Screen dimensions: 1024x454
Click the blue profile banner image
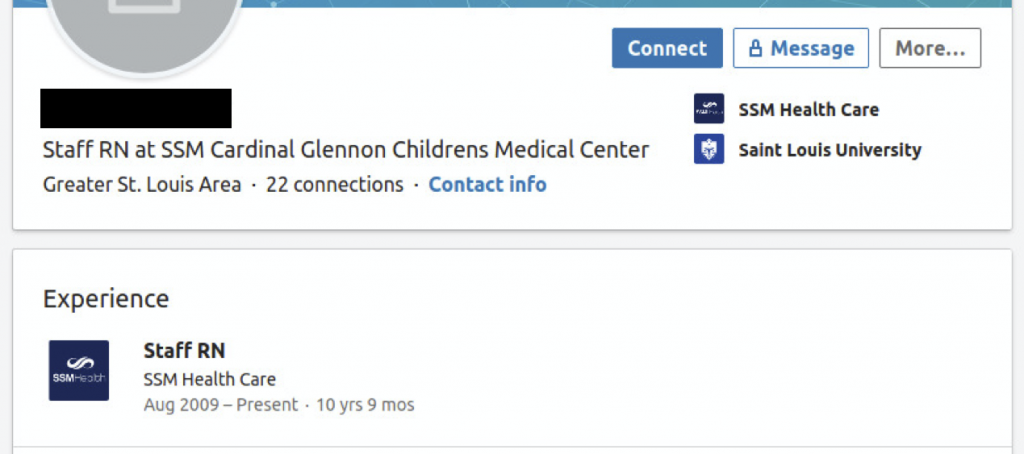[627, 3]
